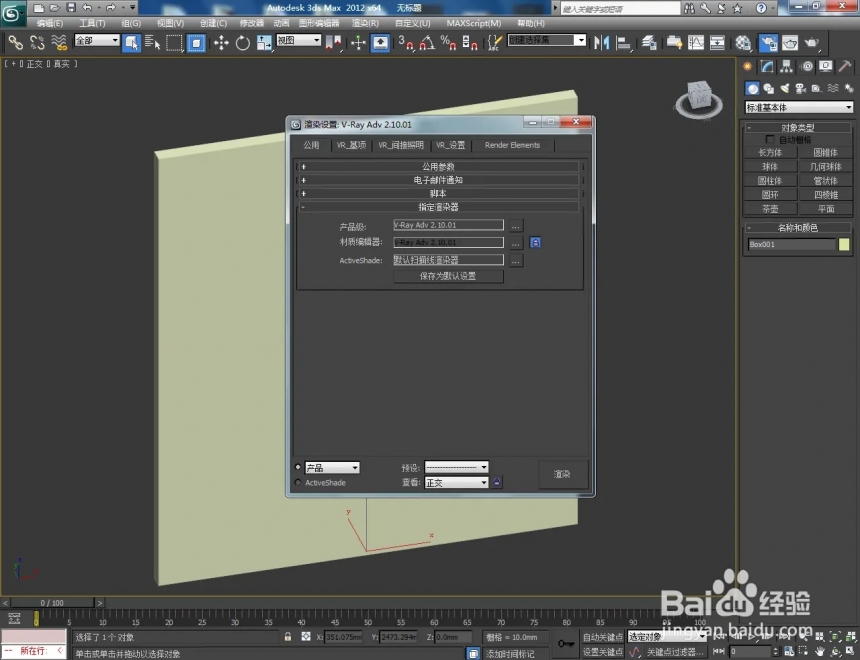The height and width of the screenshot is (660, 860).
Task: Open the 全部 selection filter dropdown
Action: pos(97,40)
